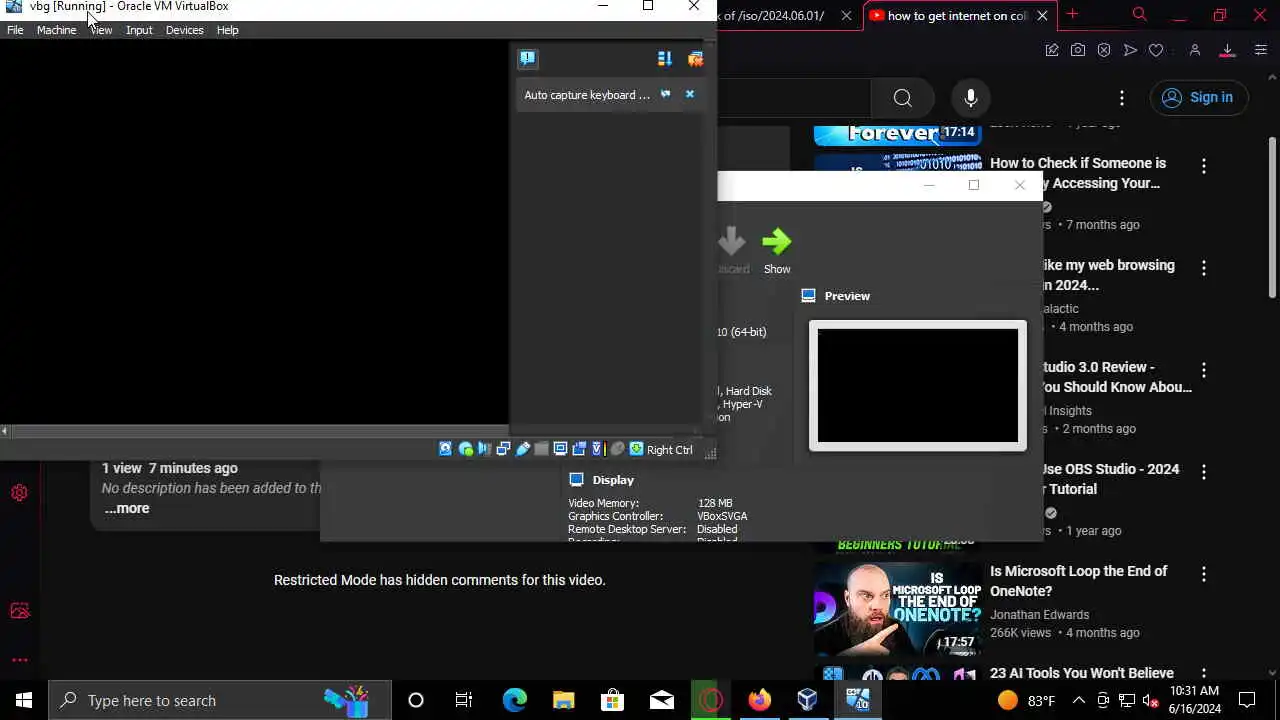Dismiss the Auto capture keyboard notification
This screenshot has height=720, width=1280.
pos(689,94)
